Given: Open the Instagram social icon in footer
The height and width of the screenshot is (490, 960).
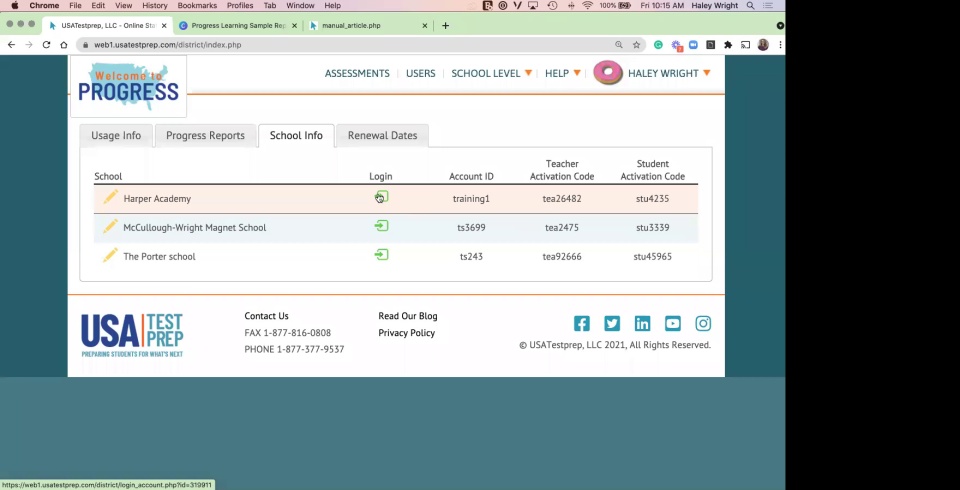Looking at the screenshot, I should tap(703, 323).
